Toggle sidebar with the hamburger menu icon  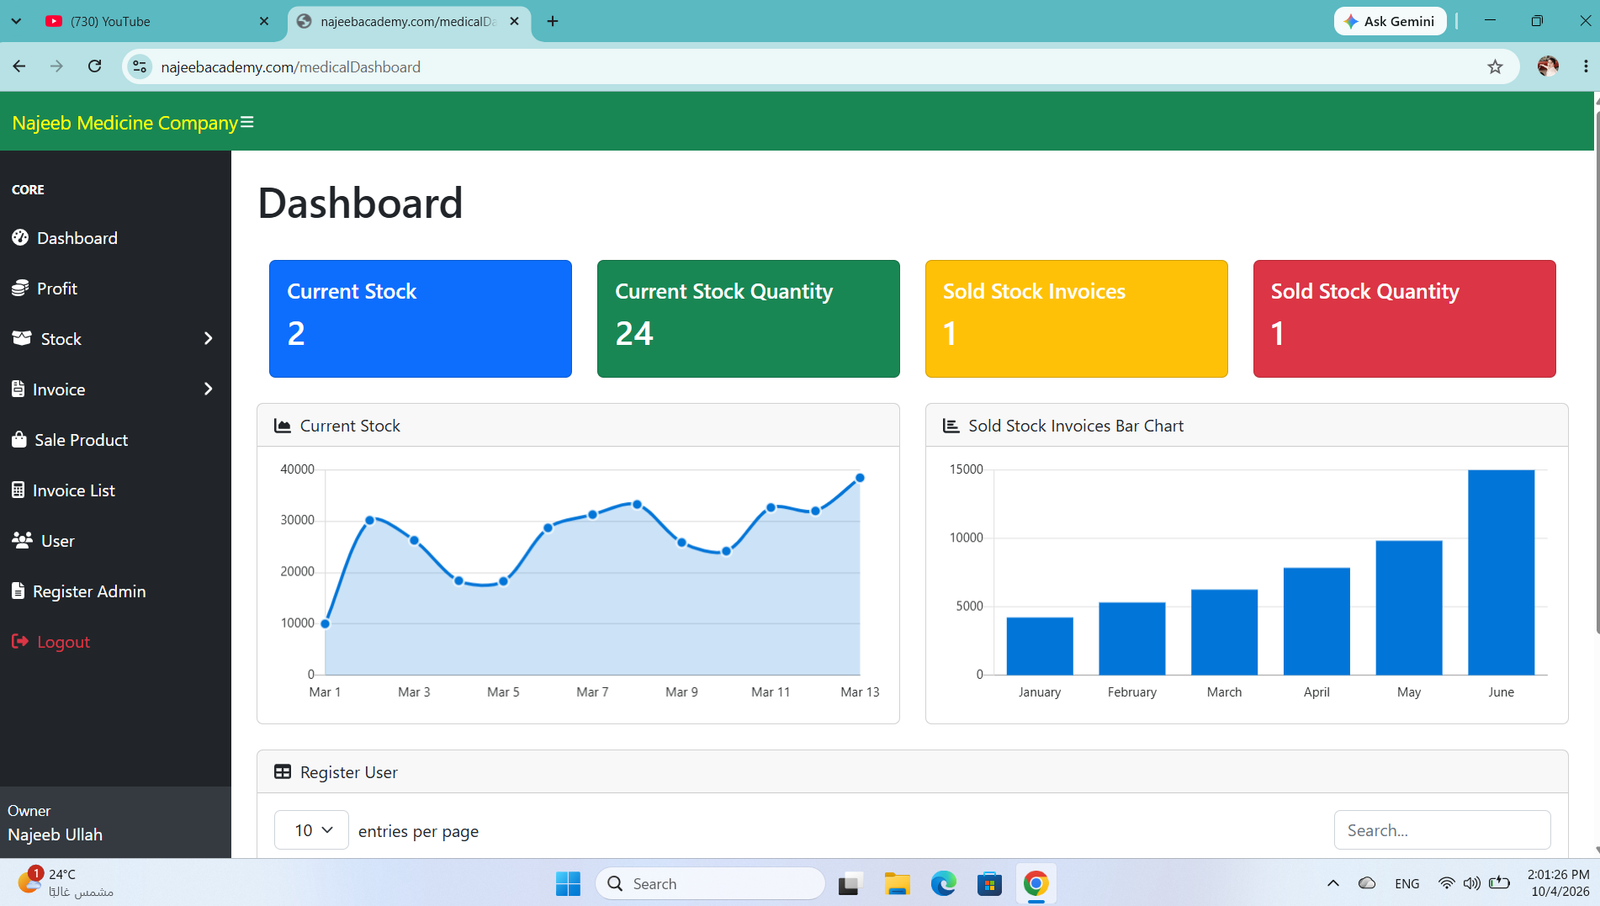(247, 122)
